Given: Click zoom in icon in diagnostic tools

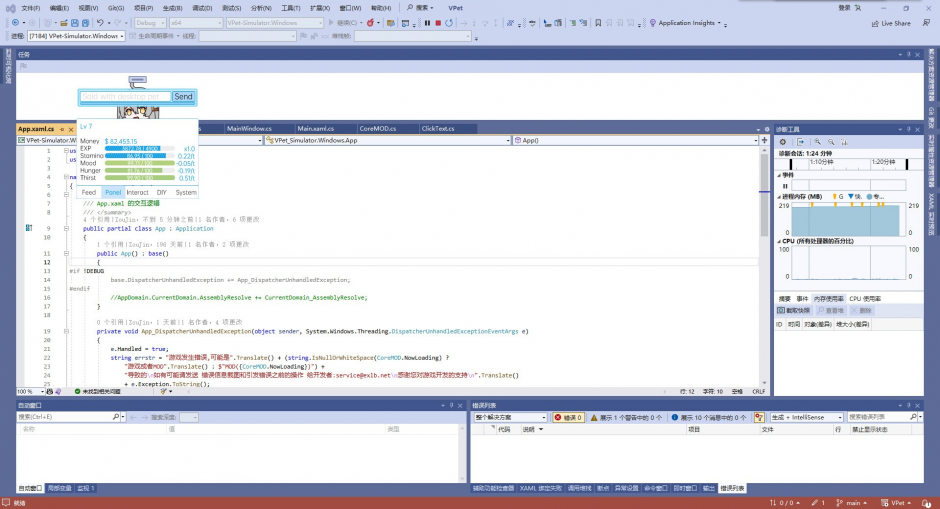Looking at the screenshot, I should click(x=816, y=142).
